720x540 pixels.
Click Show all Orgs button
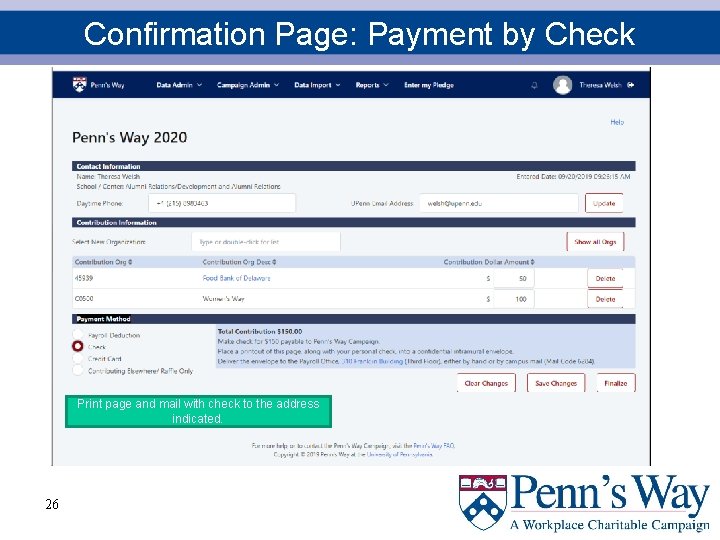pos(595,242)
